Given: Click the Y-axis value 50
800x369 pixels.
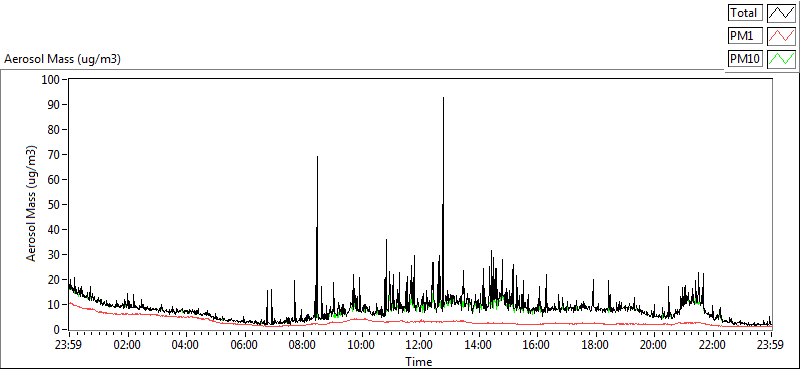Looking at the screenshot, I should 55,205.
